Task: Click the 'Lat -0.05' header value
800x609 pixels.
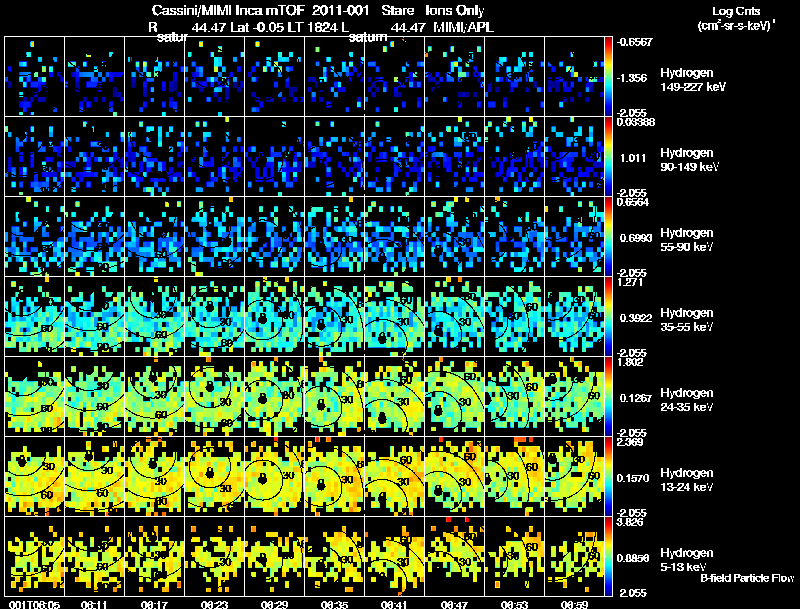Action: coord(259,27)
